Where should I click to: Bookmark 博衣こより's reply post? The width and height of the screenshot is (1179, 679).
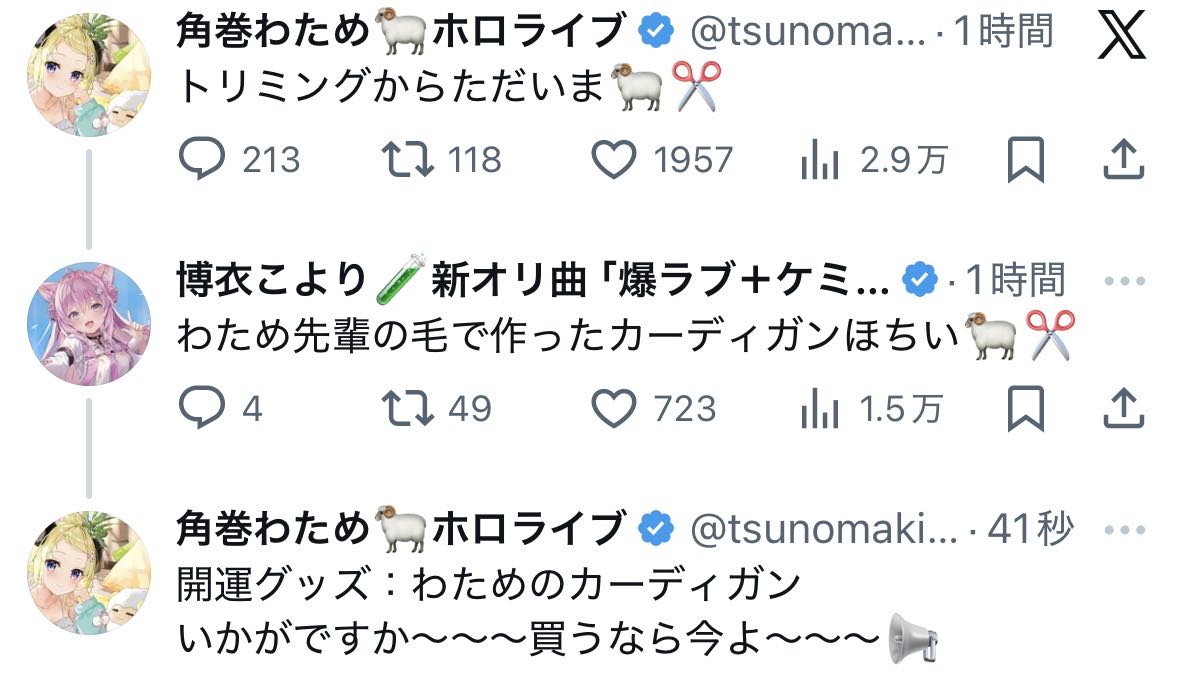coord(1025,408)
